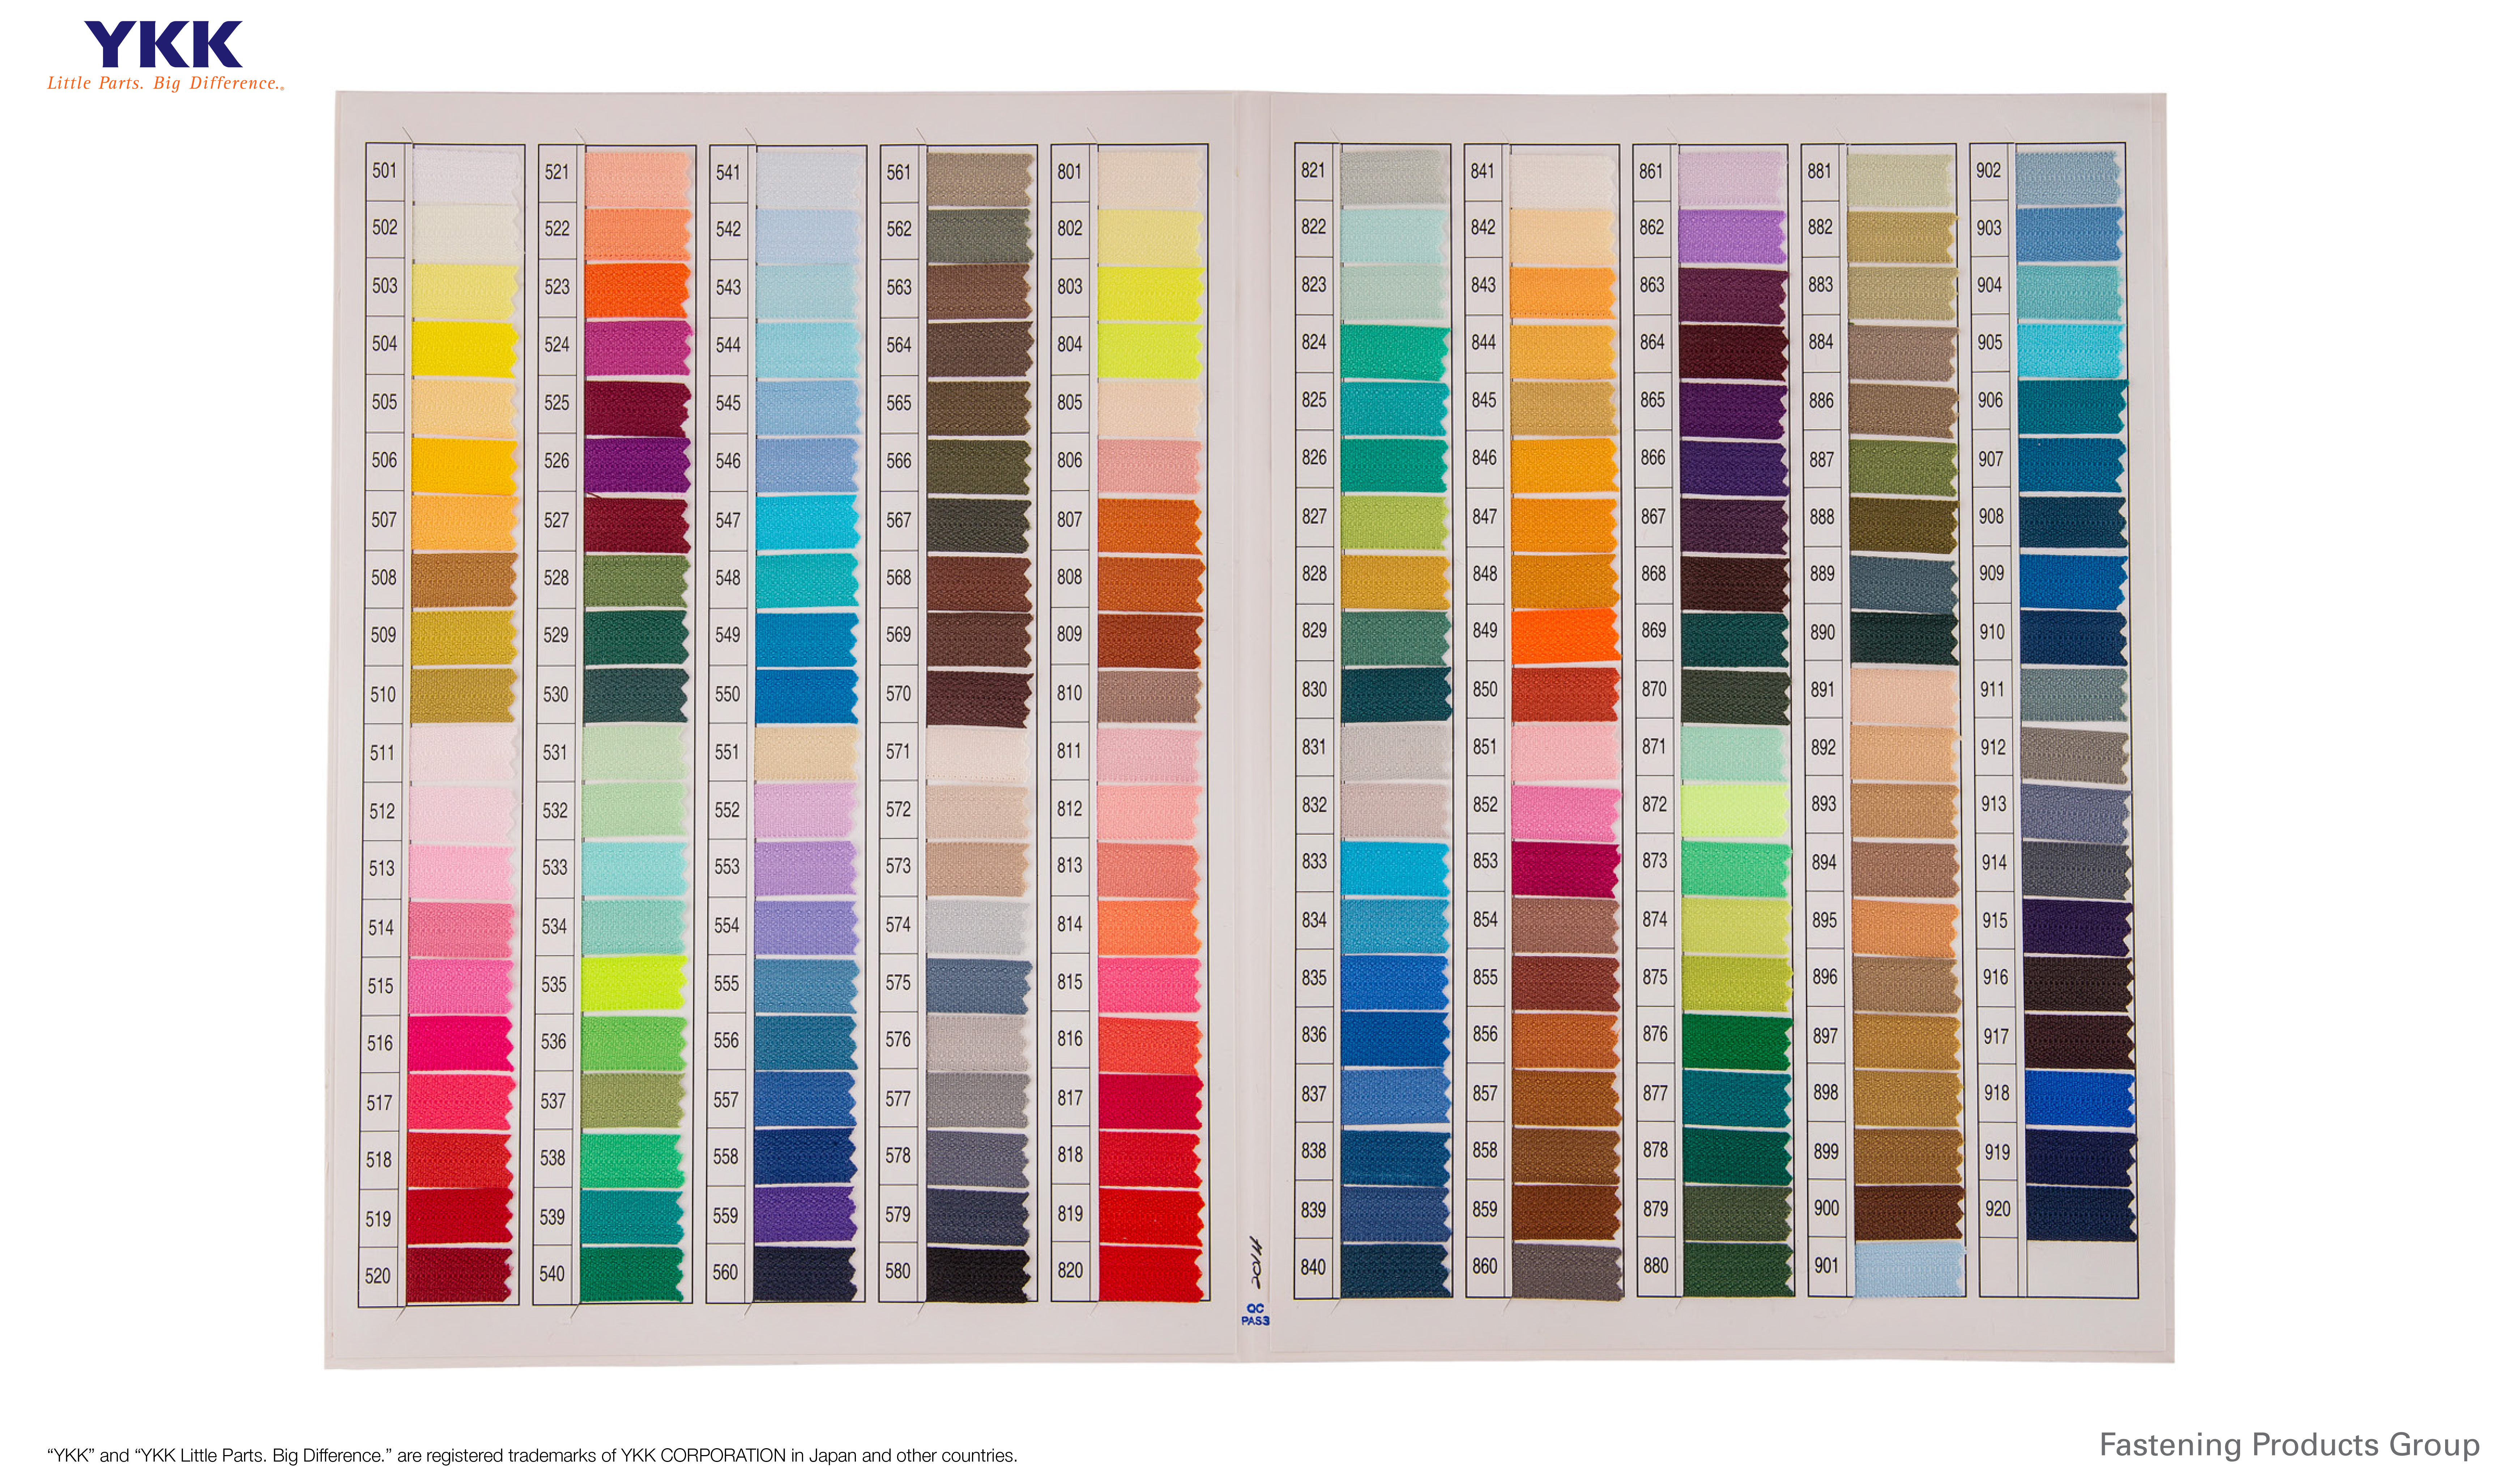Image resolution: width=2499 pixels, height=1484 pixels.
Task: Click the YKK logo
Action: coord(163,45)
